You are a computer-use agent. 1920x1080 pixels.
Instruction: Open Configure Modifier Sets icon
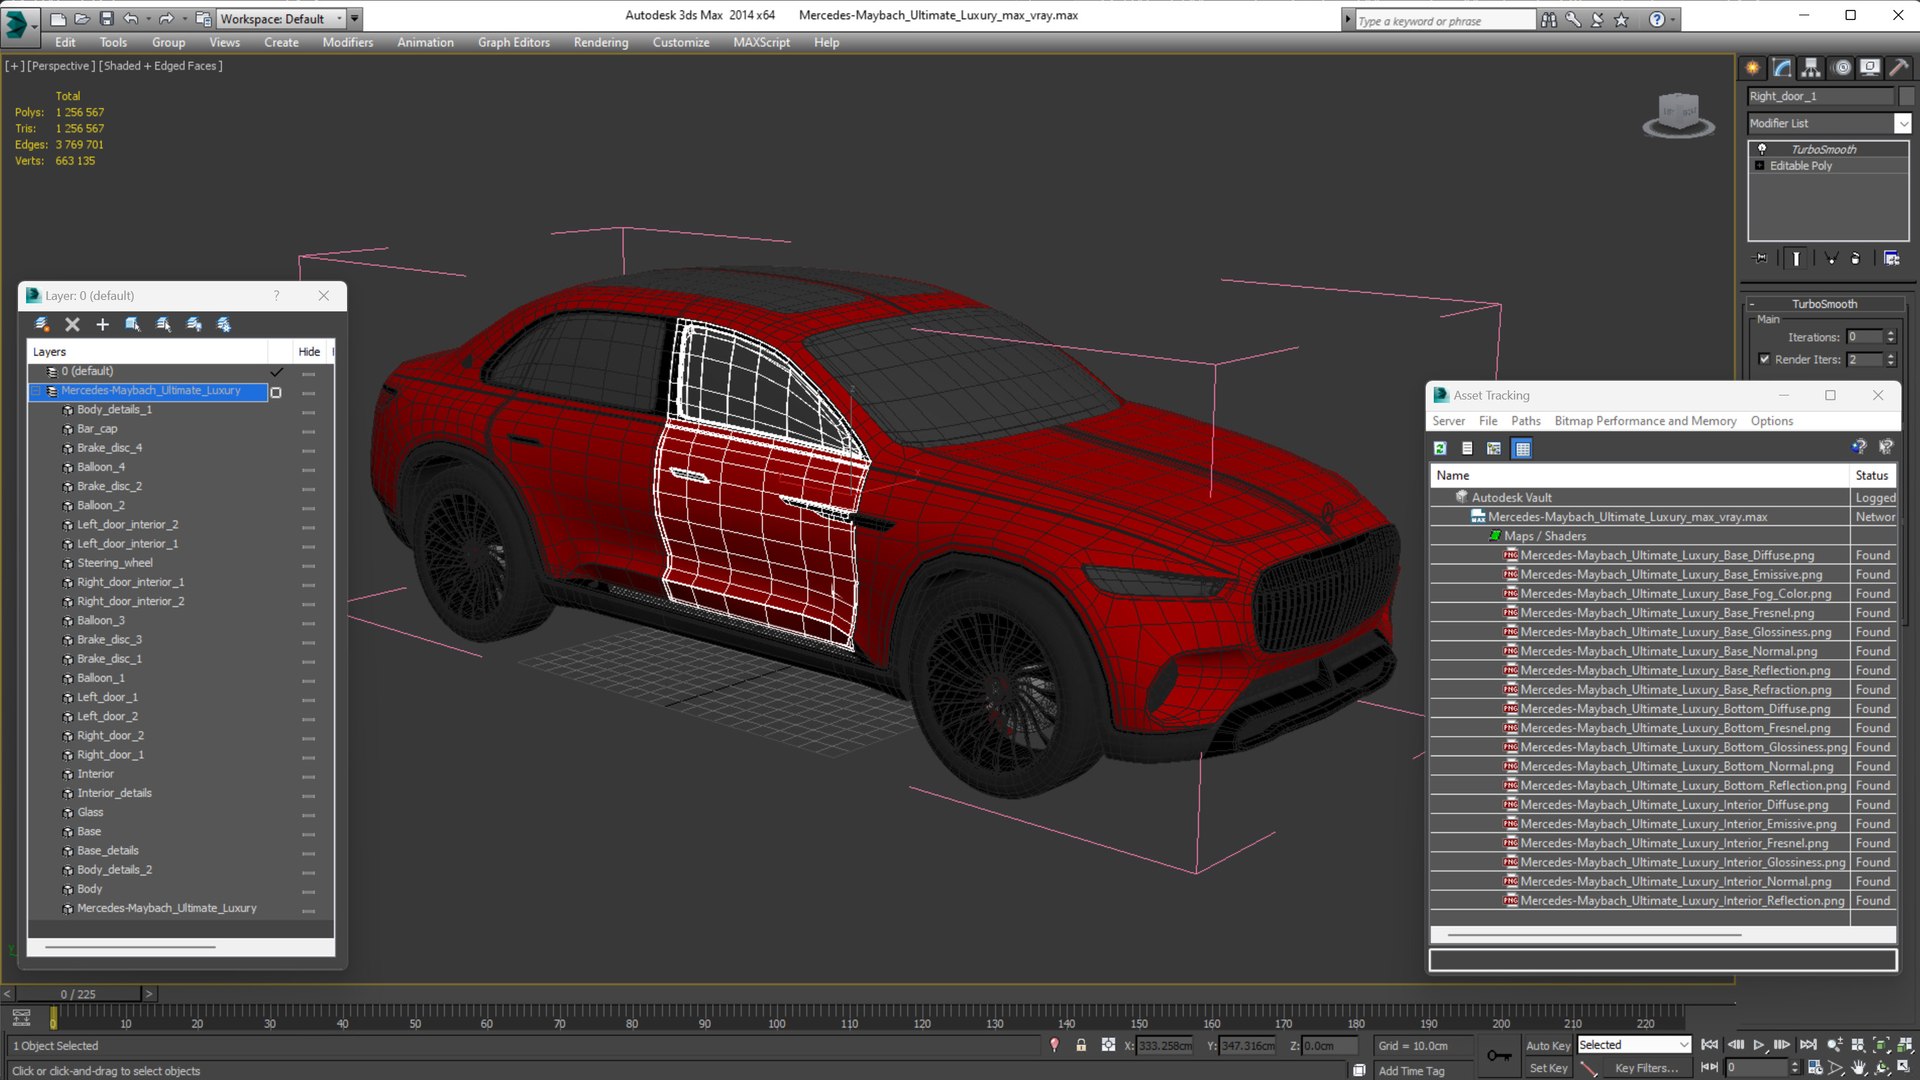1891,258
